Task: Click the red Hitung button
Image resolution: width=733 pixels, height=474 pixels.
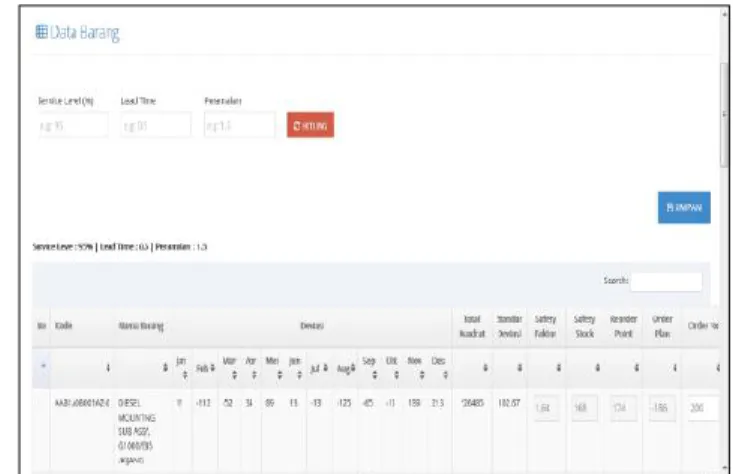Action: 310,125
